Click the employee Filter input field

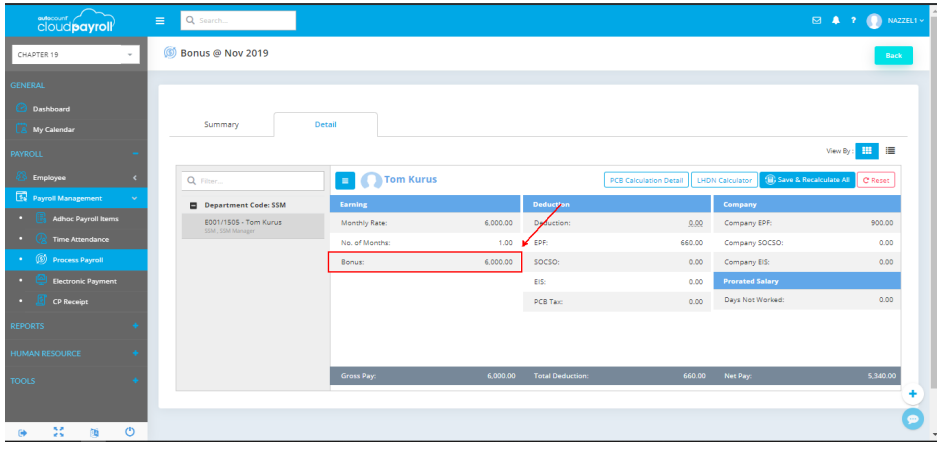pyautogui.click(x=253, y=181)
